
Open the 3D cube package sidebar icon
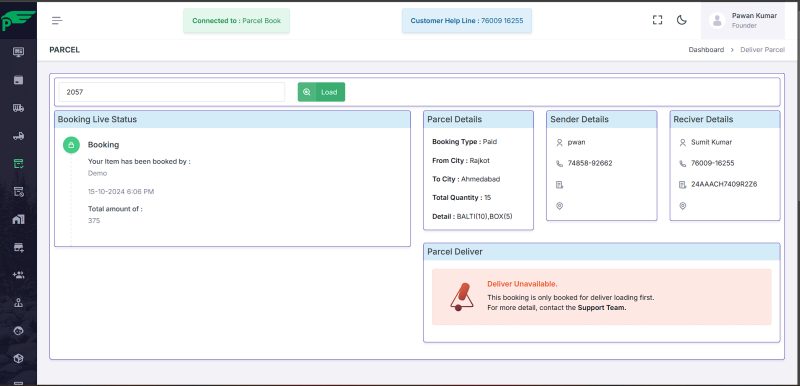(18, 358)
